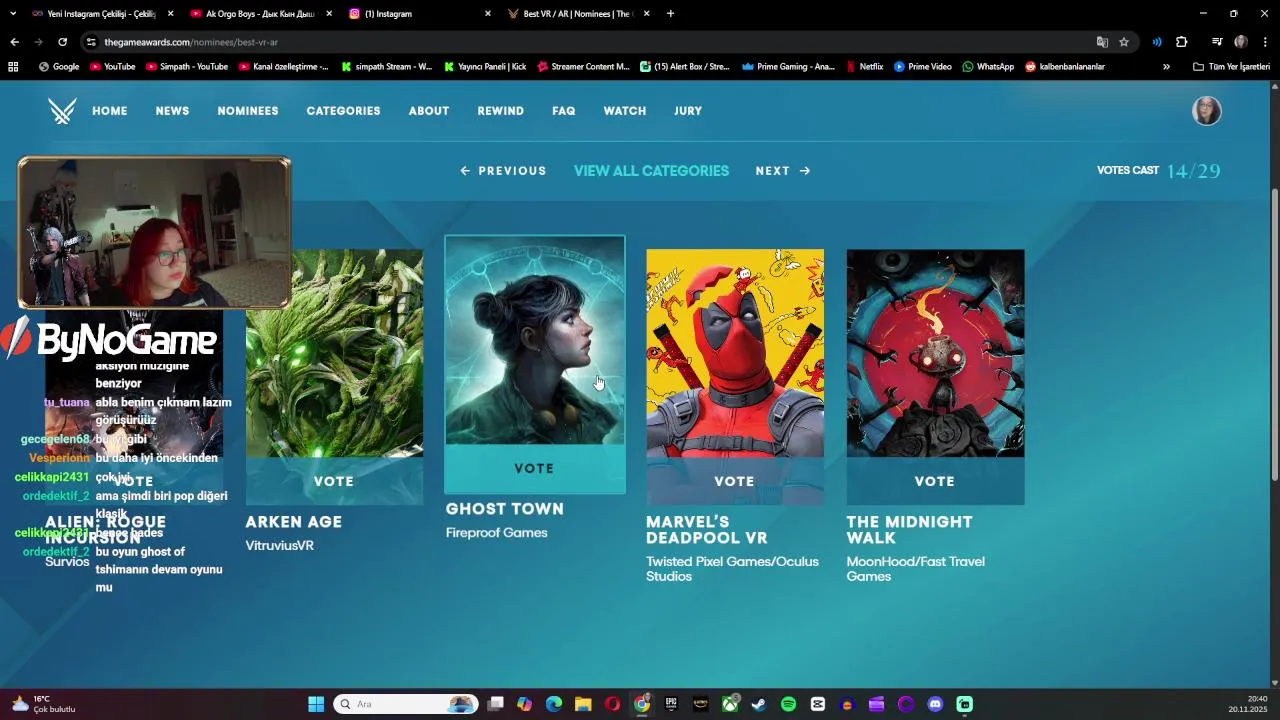
Task: Open the YouTube bookmark
Action: [112, 67]
